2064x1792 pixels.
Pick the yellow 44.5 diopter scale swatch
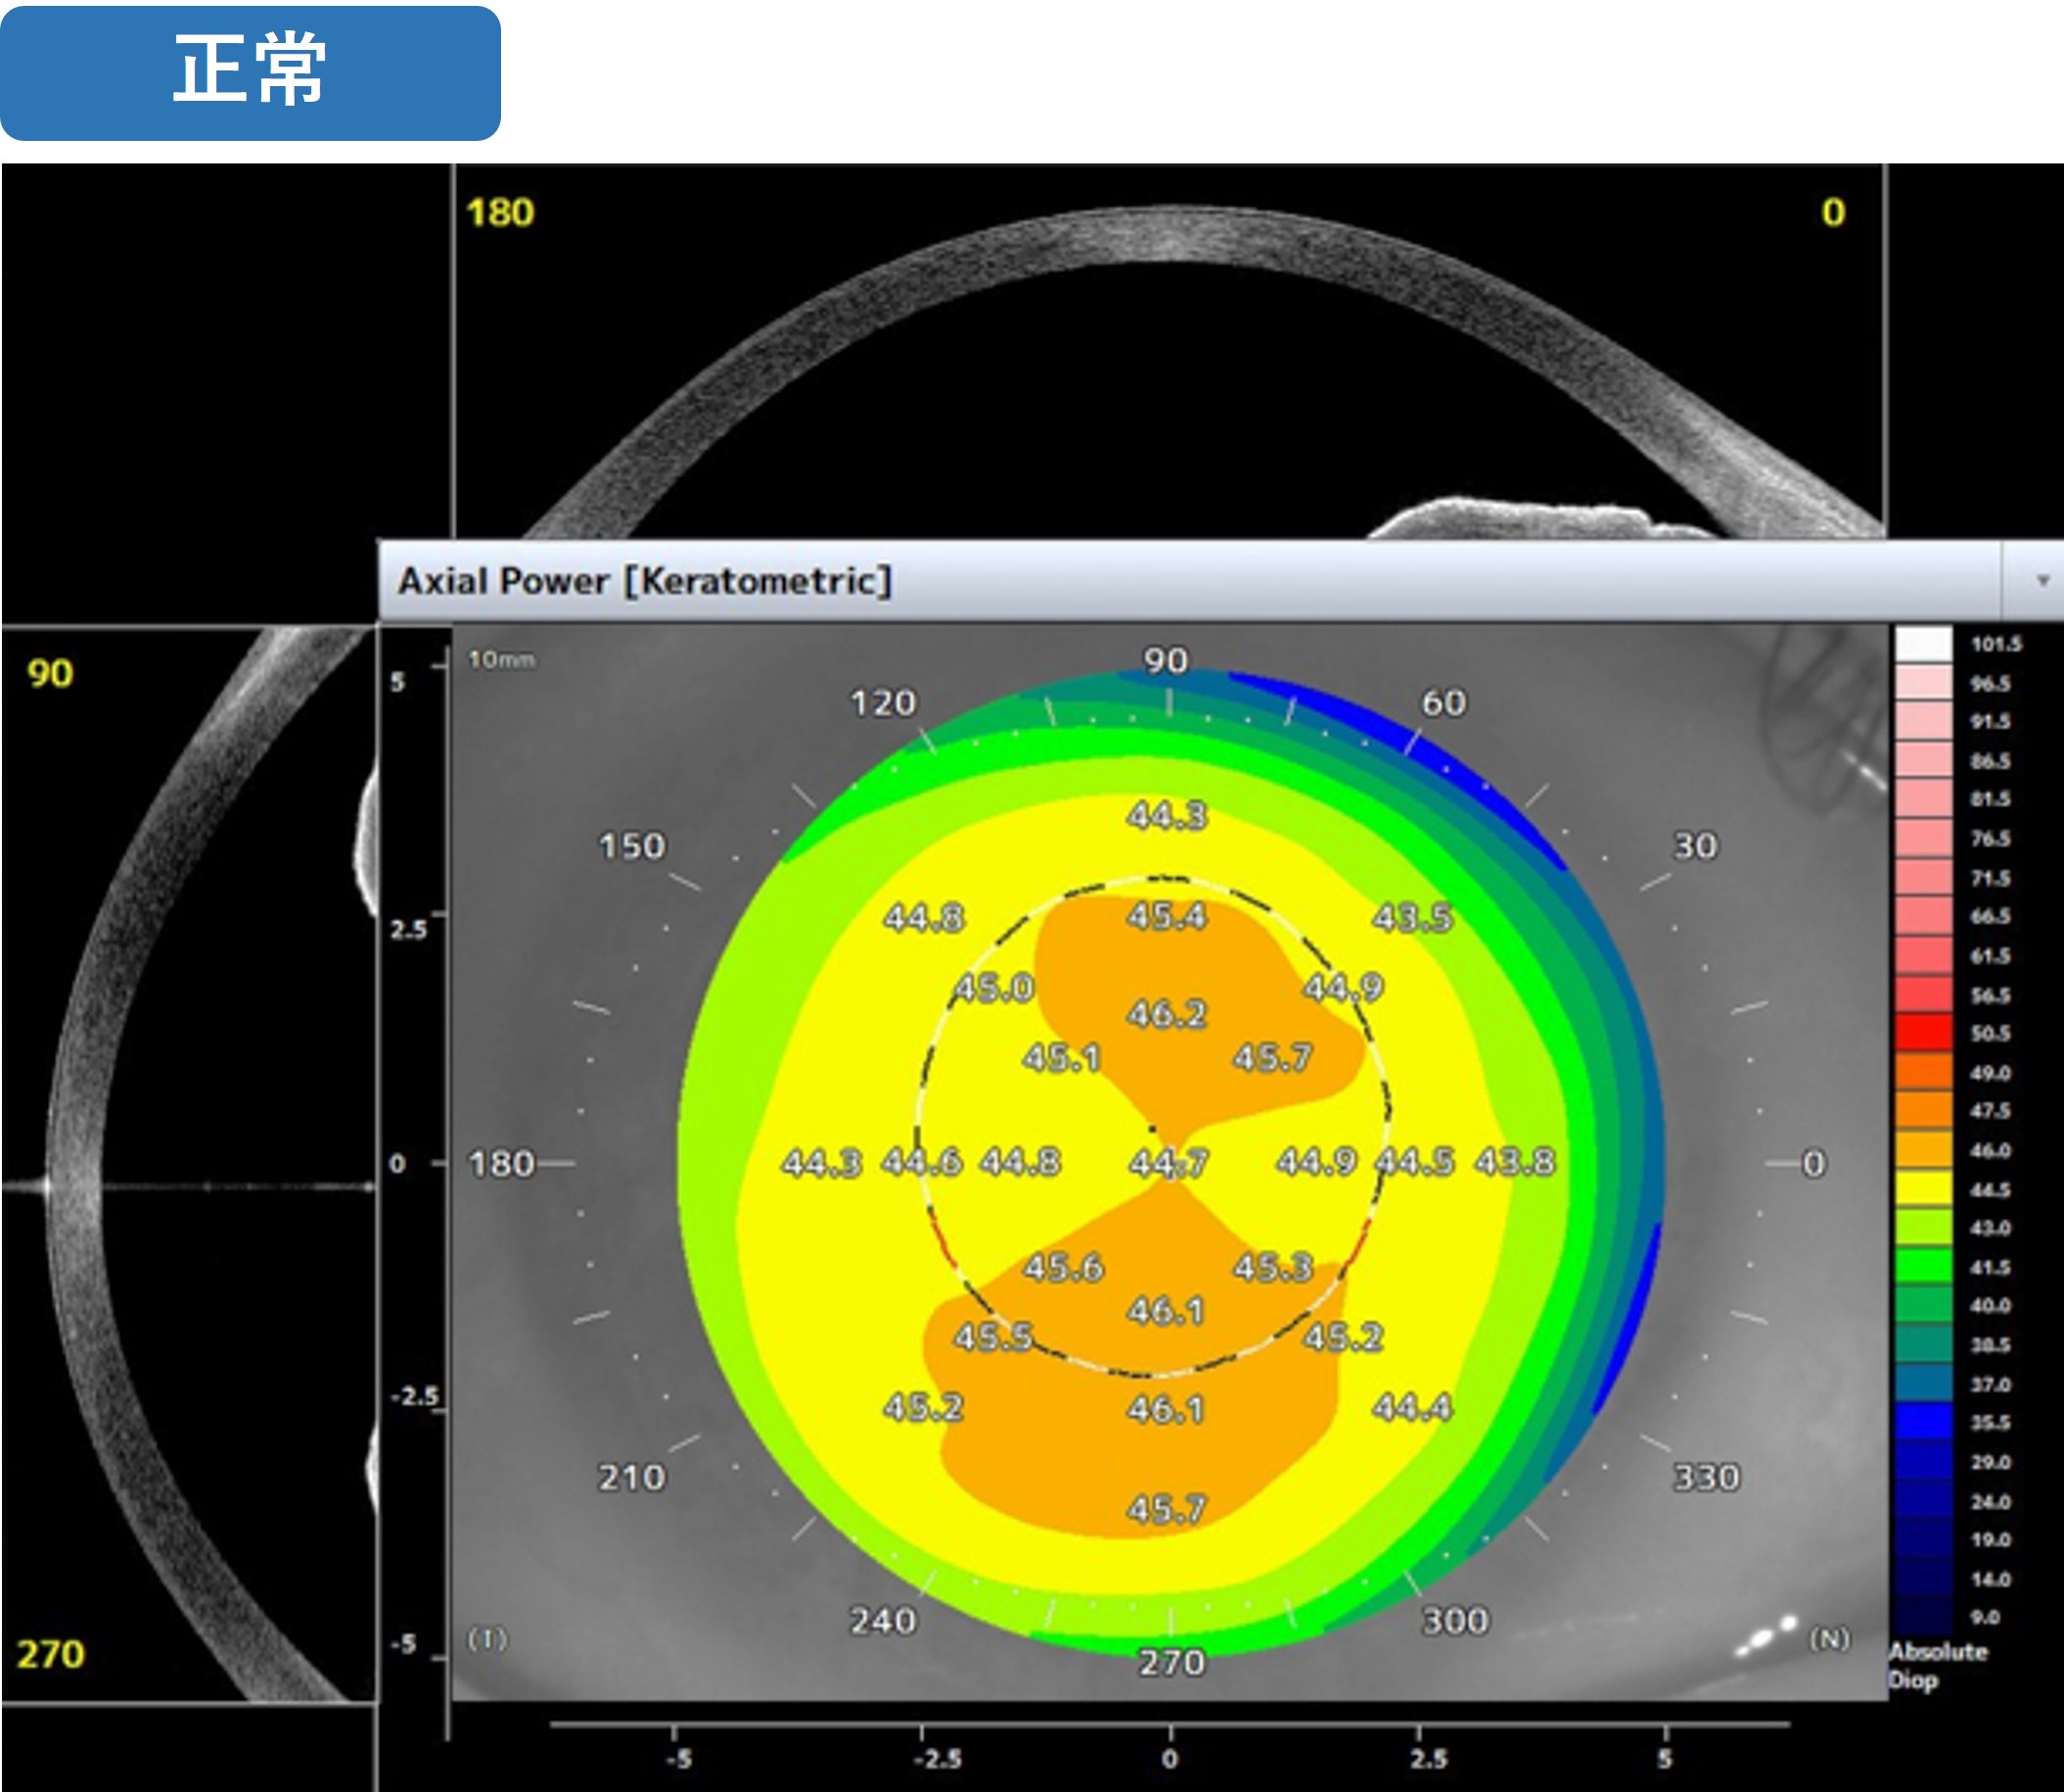point(1924,1188)
